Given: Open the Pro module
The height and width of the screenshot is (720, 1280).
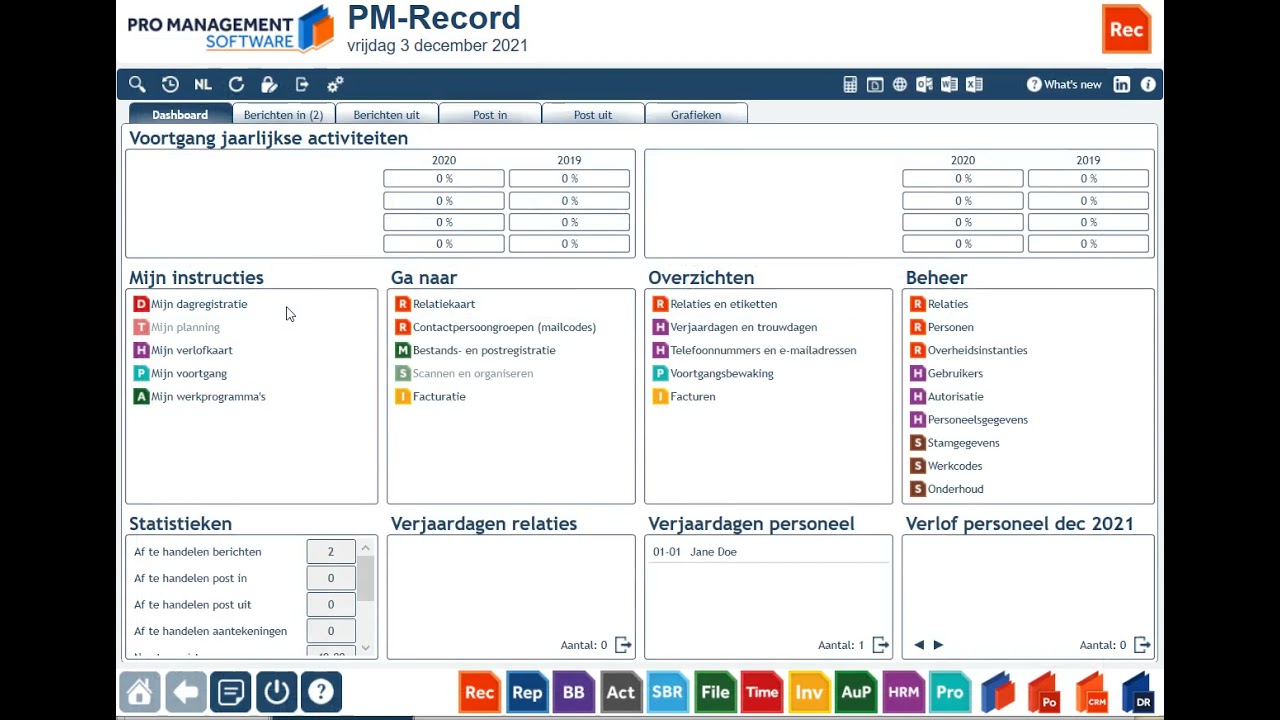Looking at the screenshot, I should coord(950,692).
